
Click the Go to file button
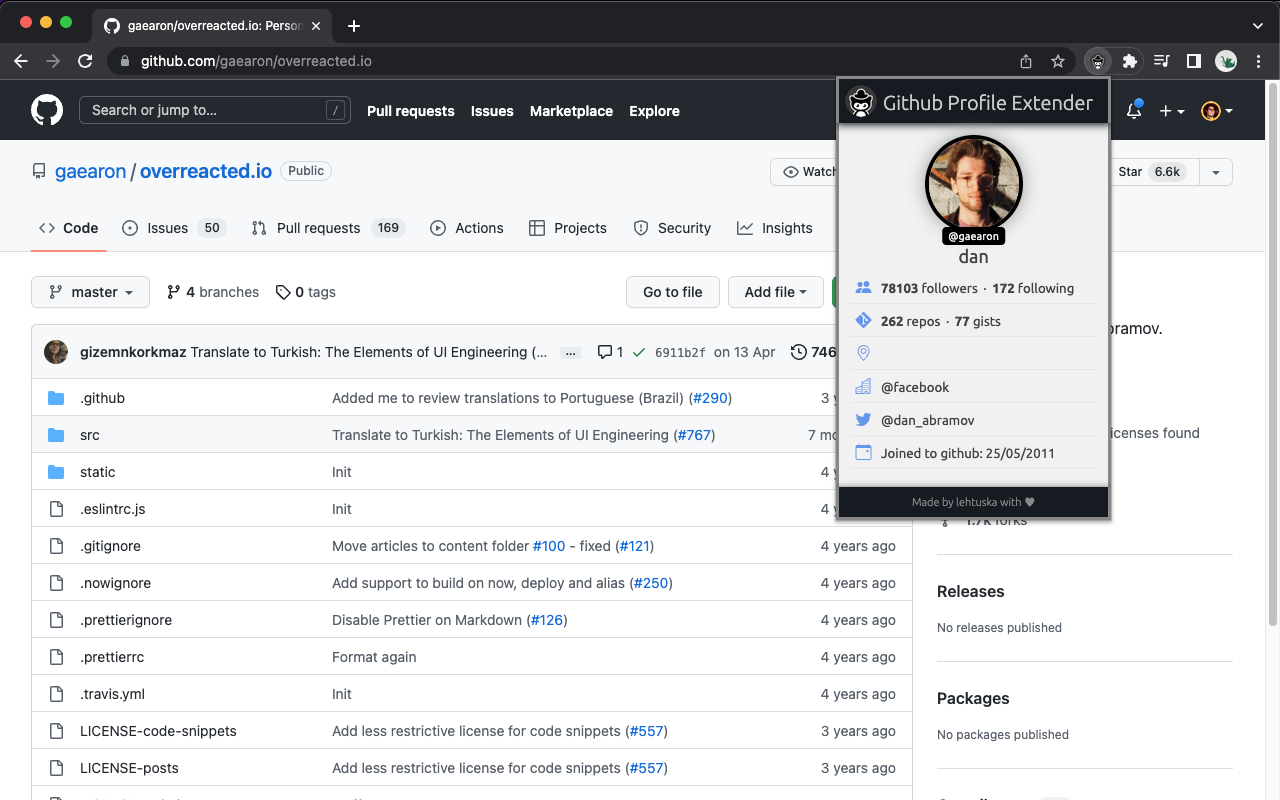click(673, 292)
